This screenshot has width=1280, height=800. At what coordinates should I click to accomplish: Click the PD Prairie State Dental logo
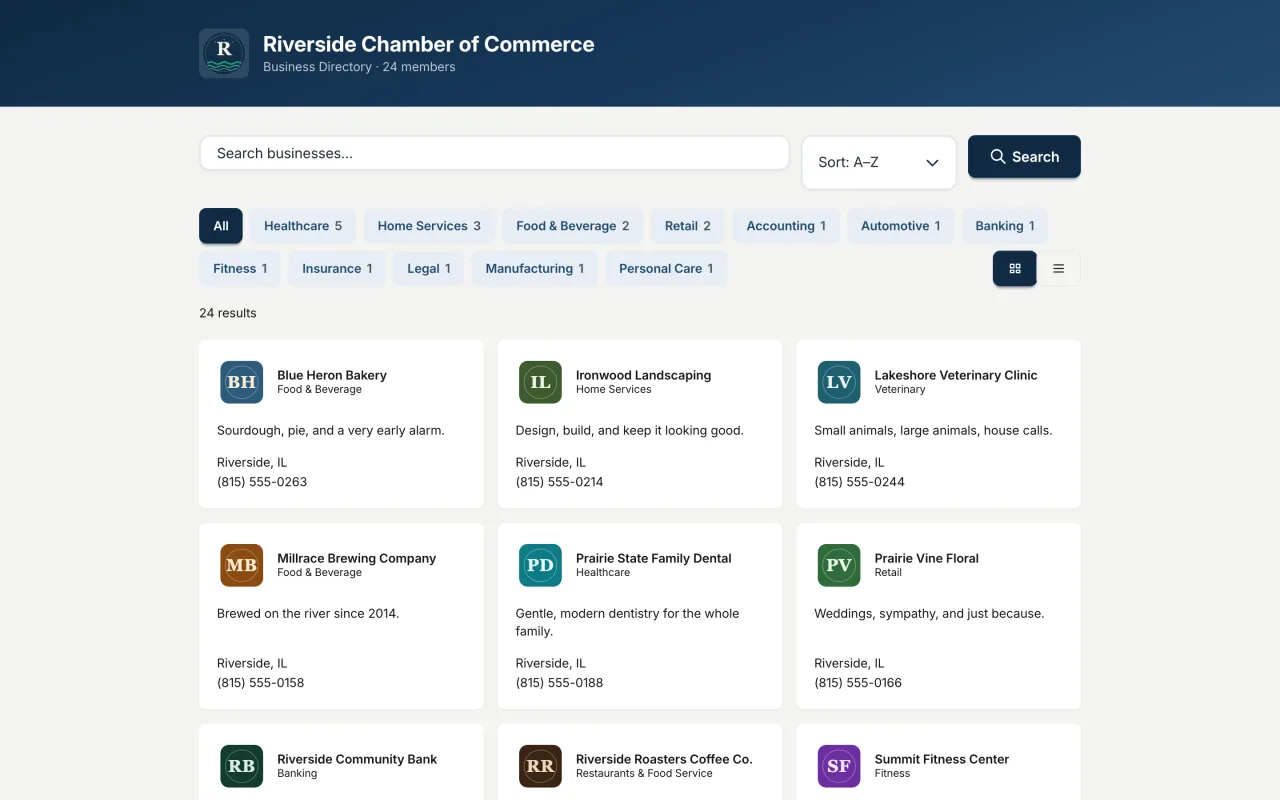pyautogui.click(x=540, y=565)
